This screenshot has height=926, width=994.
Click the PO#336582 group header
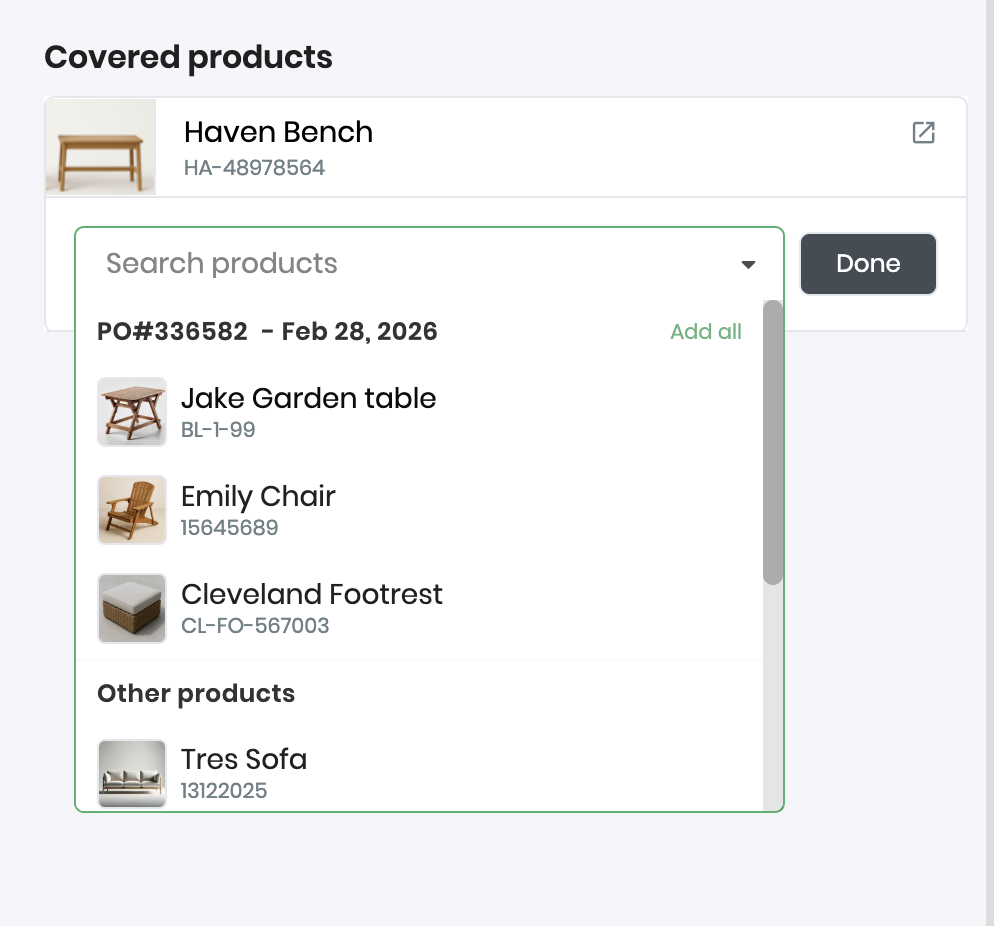pyautogui.click(x=267, y=332)
